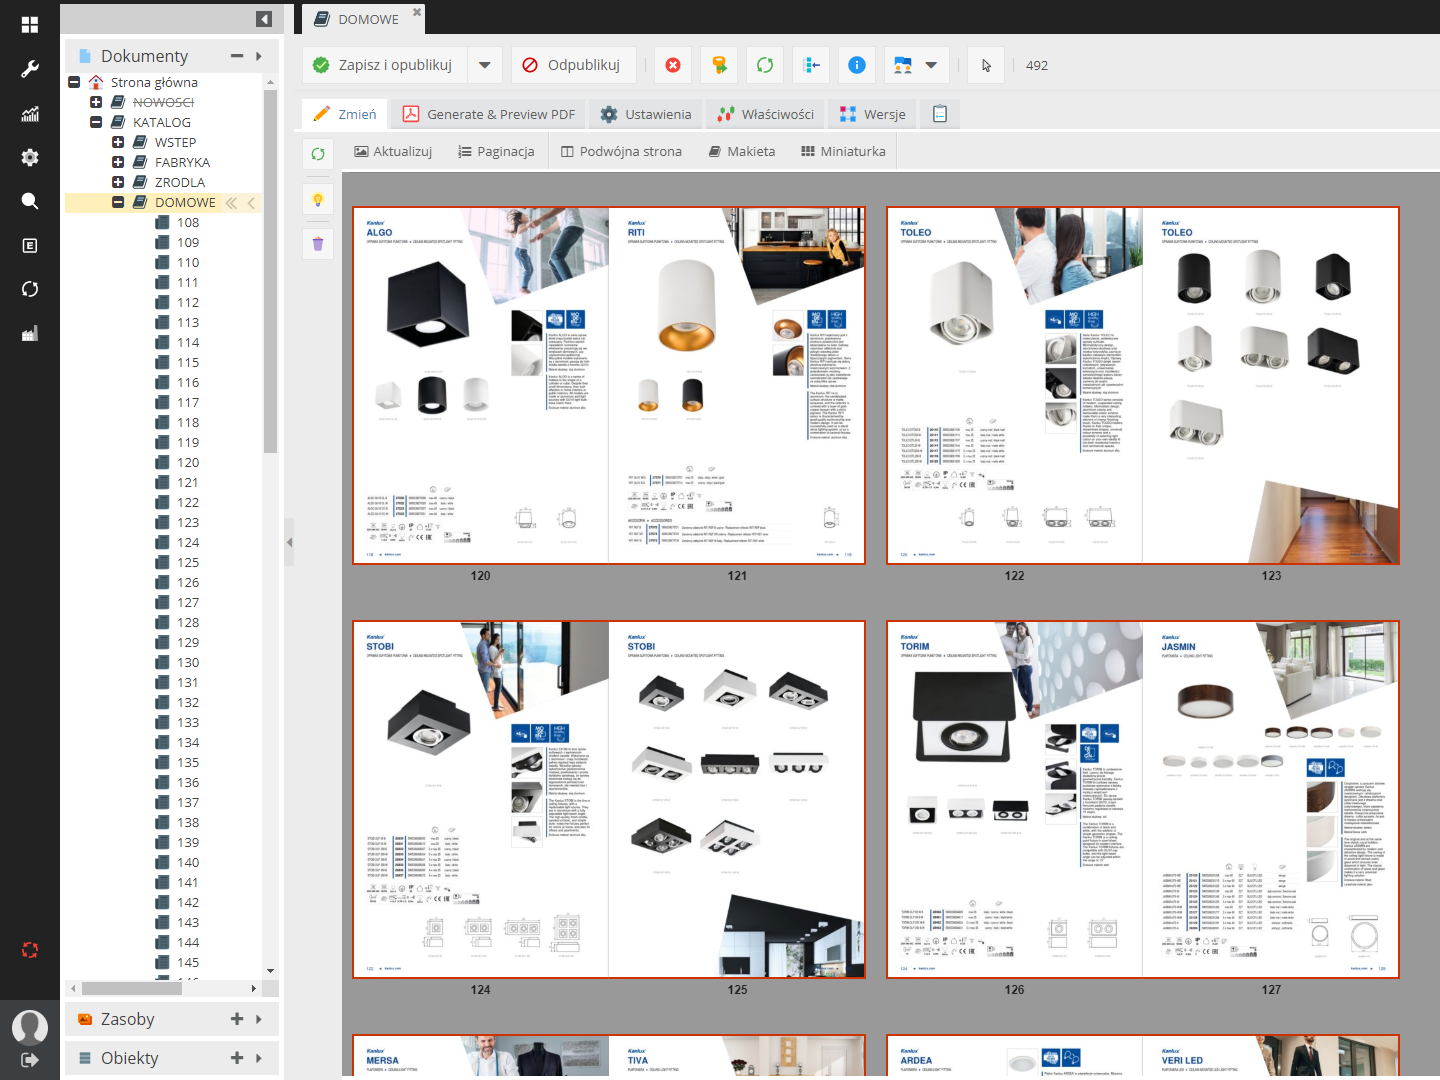The width and height of the screenshot is (1440, 1080).
Task: Click the Podwójna strona button
Action: click(621, 151)
